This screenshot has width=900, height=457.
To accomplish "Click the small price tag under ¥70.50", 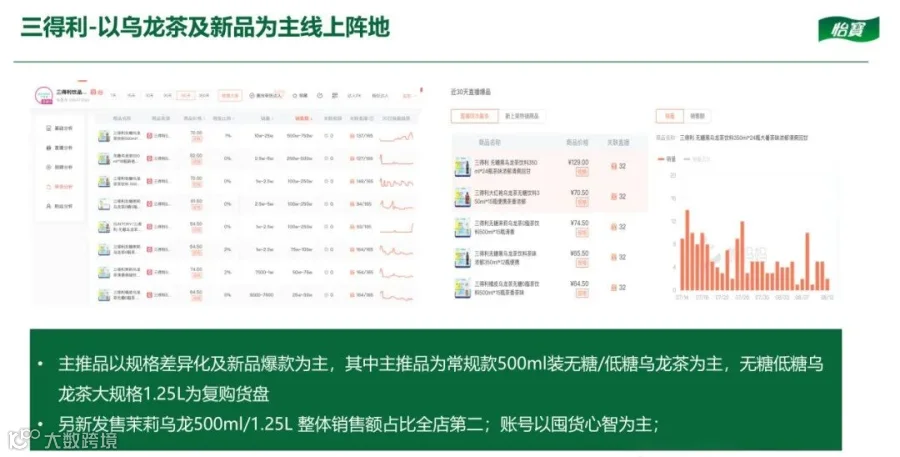I will tap(581, 202).
